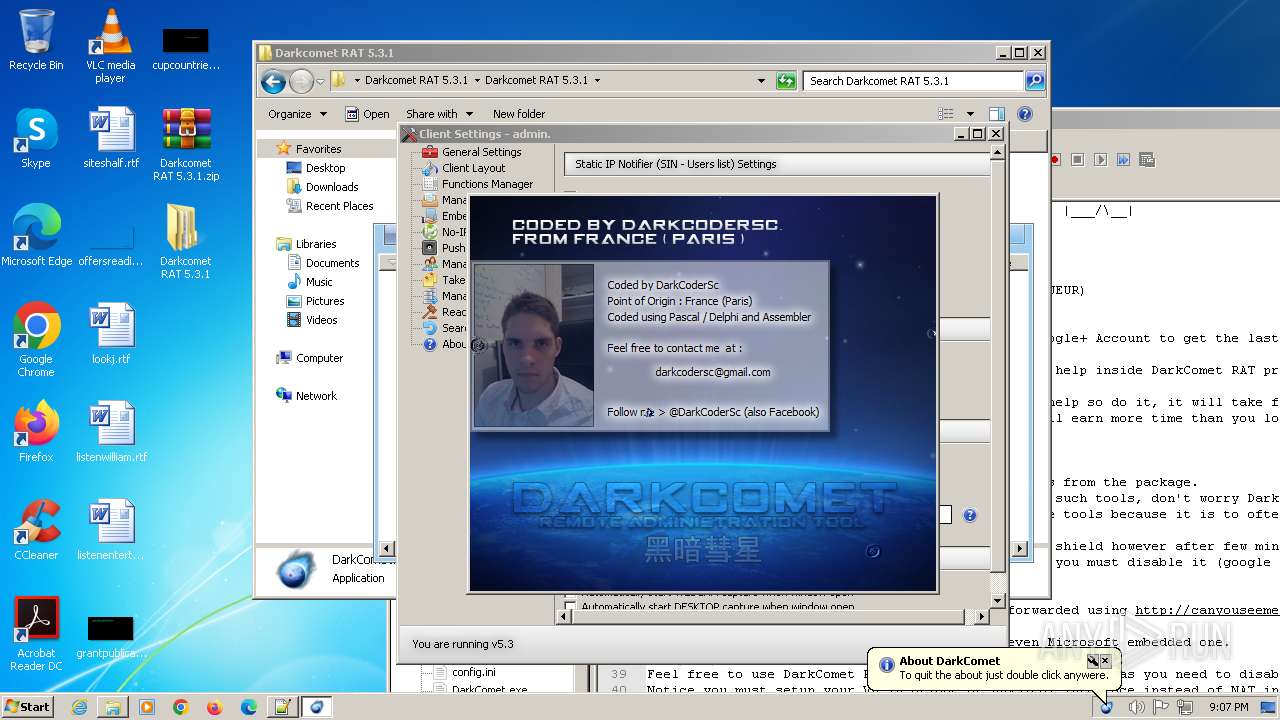The width and height of the screenshot is (1280, 720).
Task: Click the darkcodersc@gmail.com contact text
Action: point(713,372)
